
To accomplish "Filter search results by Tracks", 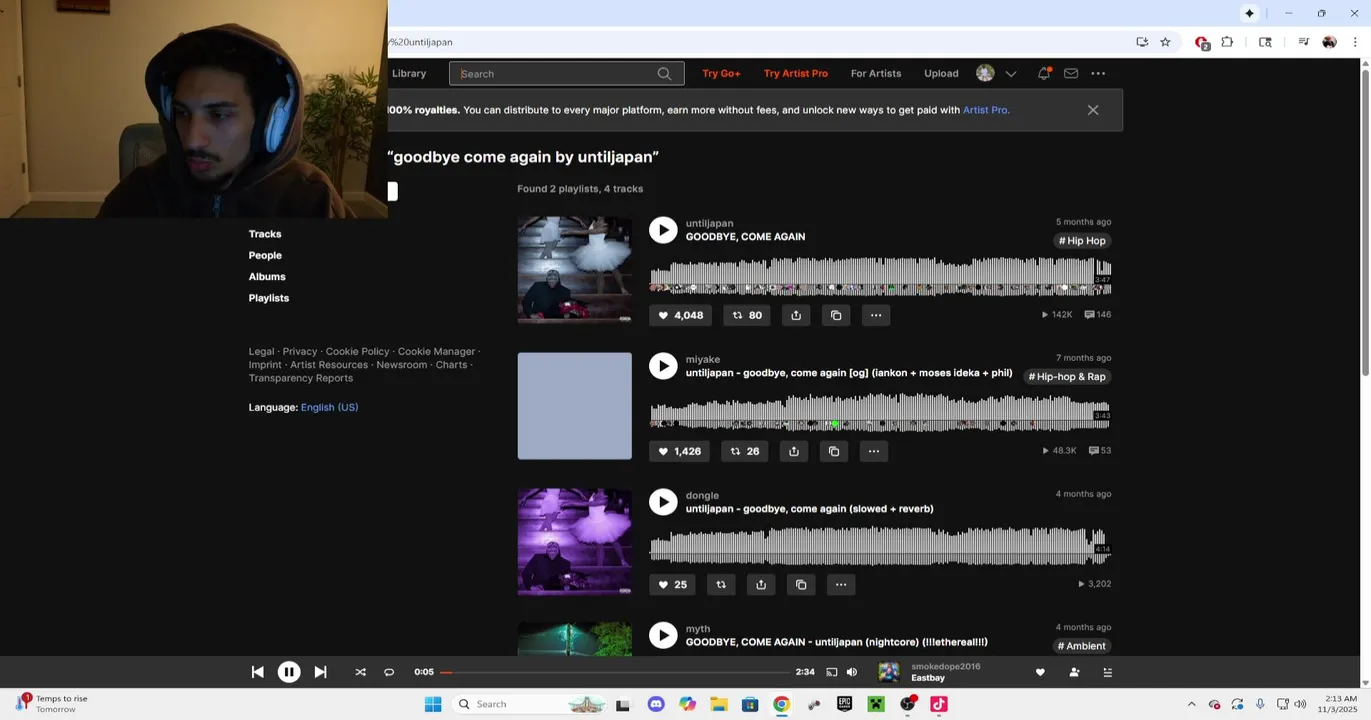I will point(265,234).
